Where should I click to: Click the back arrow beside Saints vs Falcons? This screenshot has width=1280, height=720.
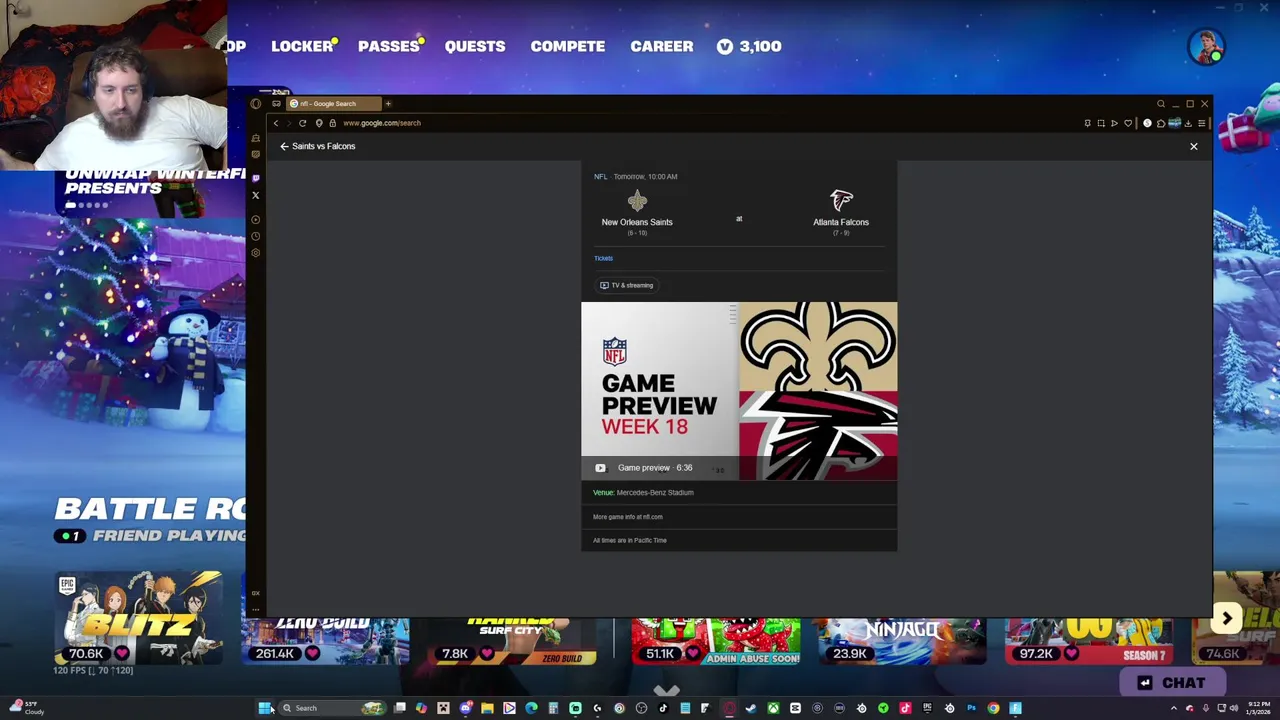coord(284,146)
